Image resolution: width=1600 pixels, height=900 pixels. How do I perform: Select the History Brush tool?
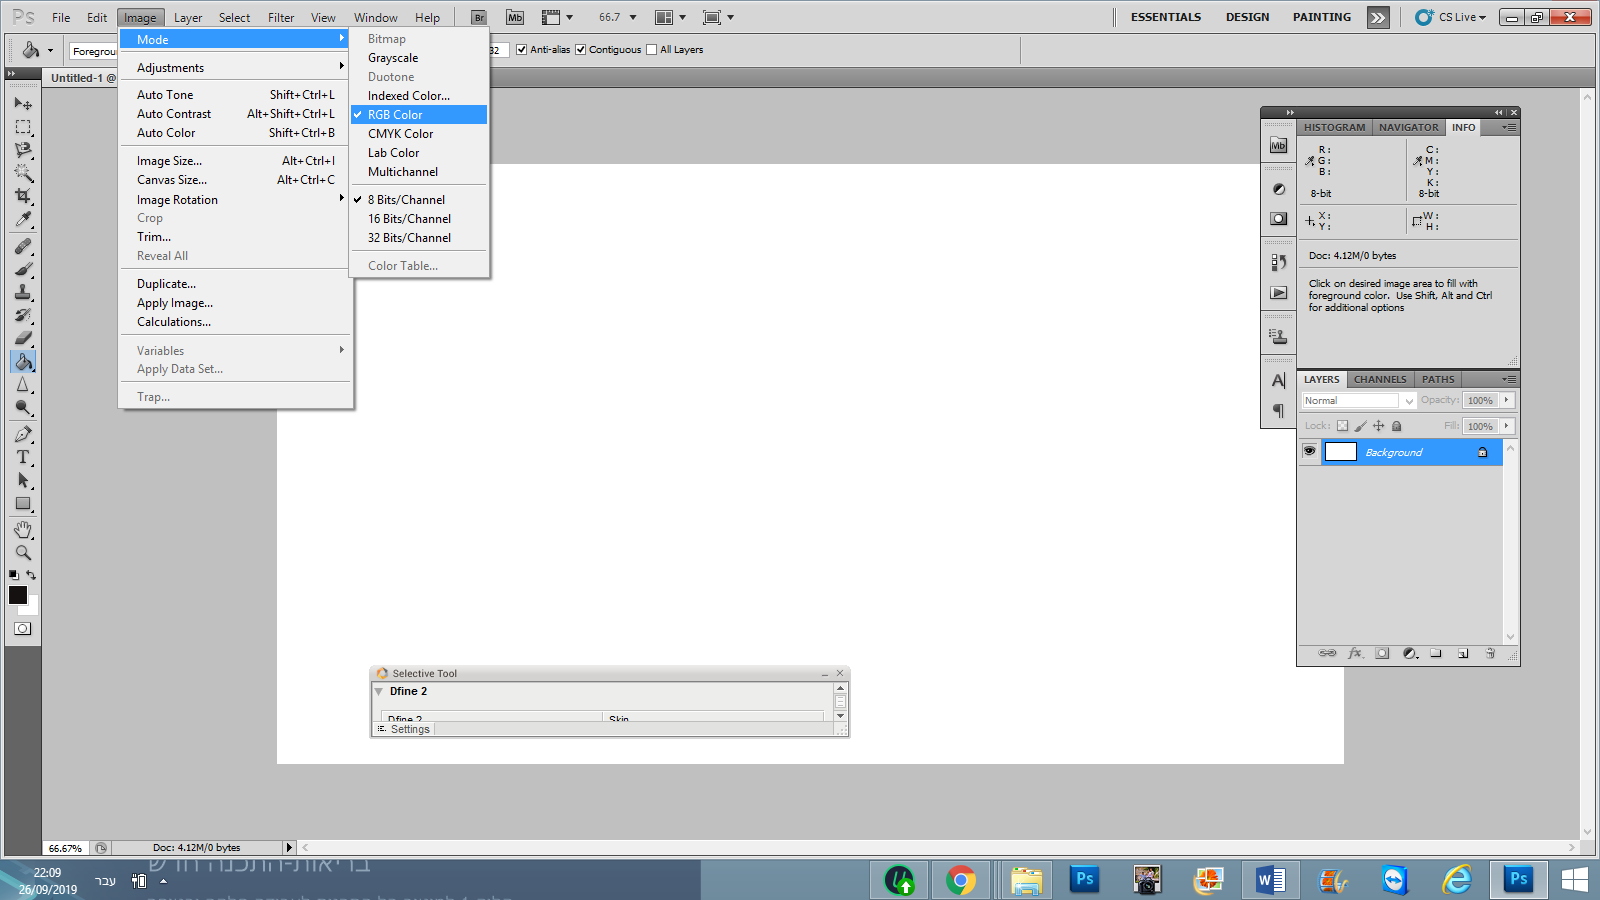(23, 315)
